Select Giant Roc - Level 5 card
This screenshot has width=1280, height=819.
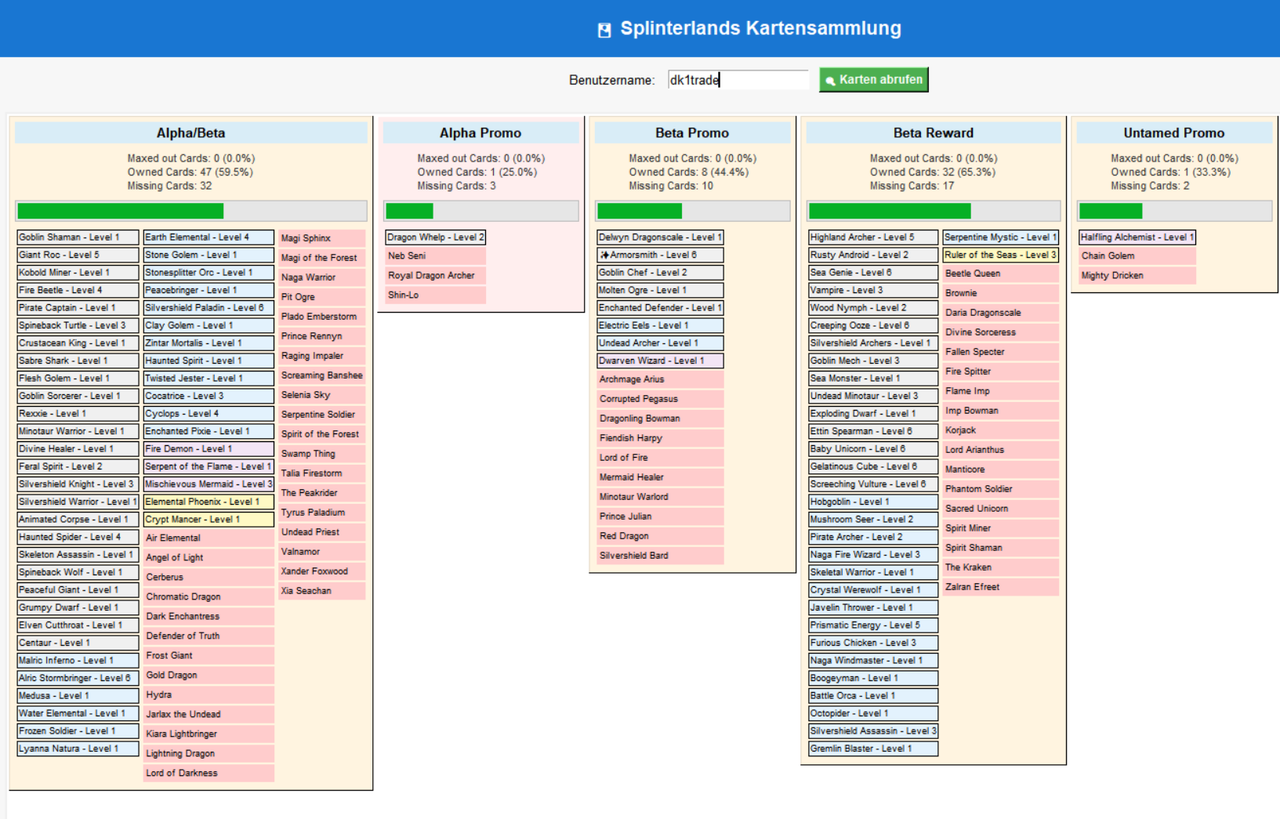pyautogui.click(x=78, y=255)
